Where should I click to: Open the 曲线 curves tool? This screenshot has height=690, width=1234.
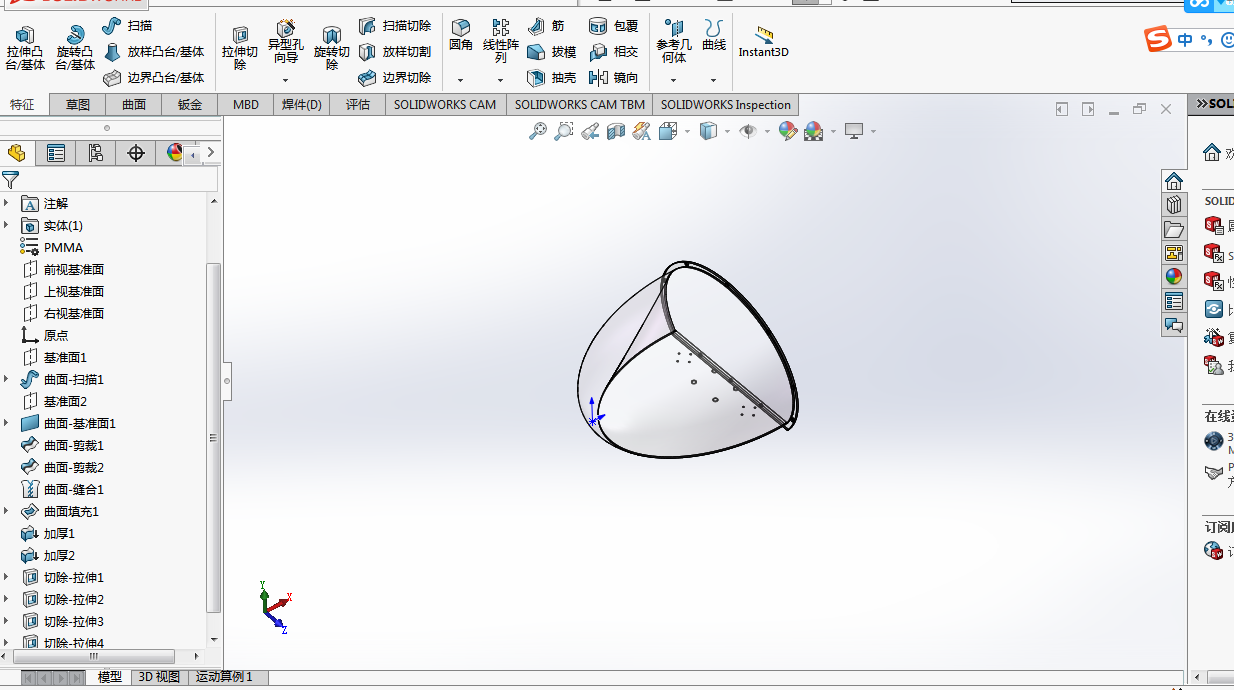(714, 35)
